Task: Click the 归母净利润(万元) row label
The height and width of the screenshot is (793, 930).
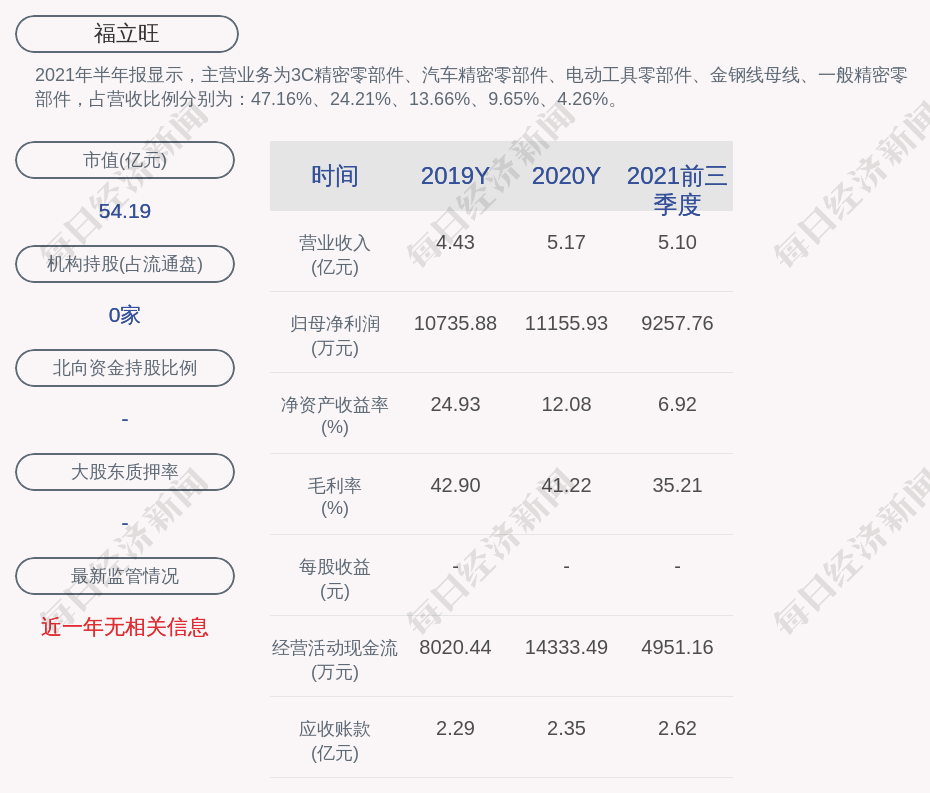Action: 335,336
